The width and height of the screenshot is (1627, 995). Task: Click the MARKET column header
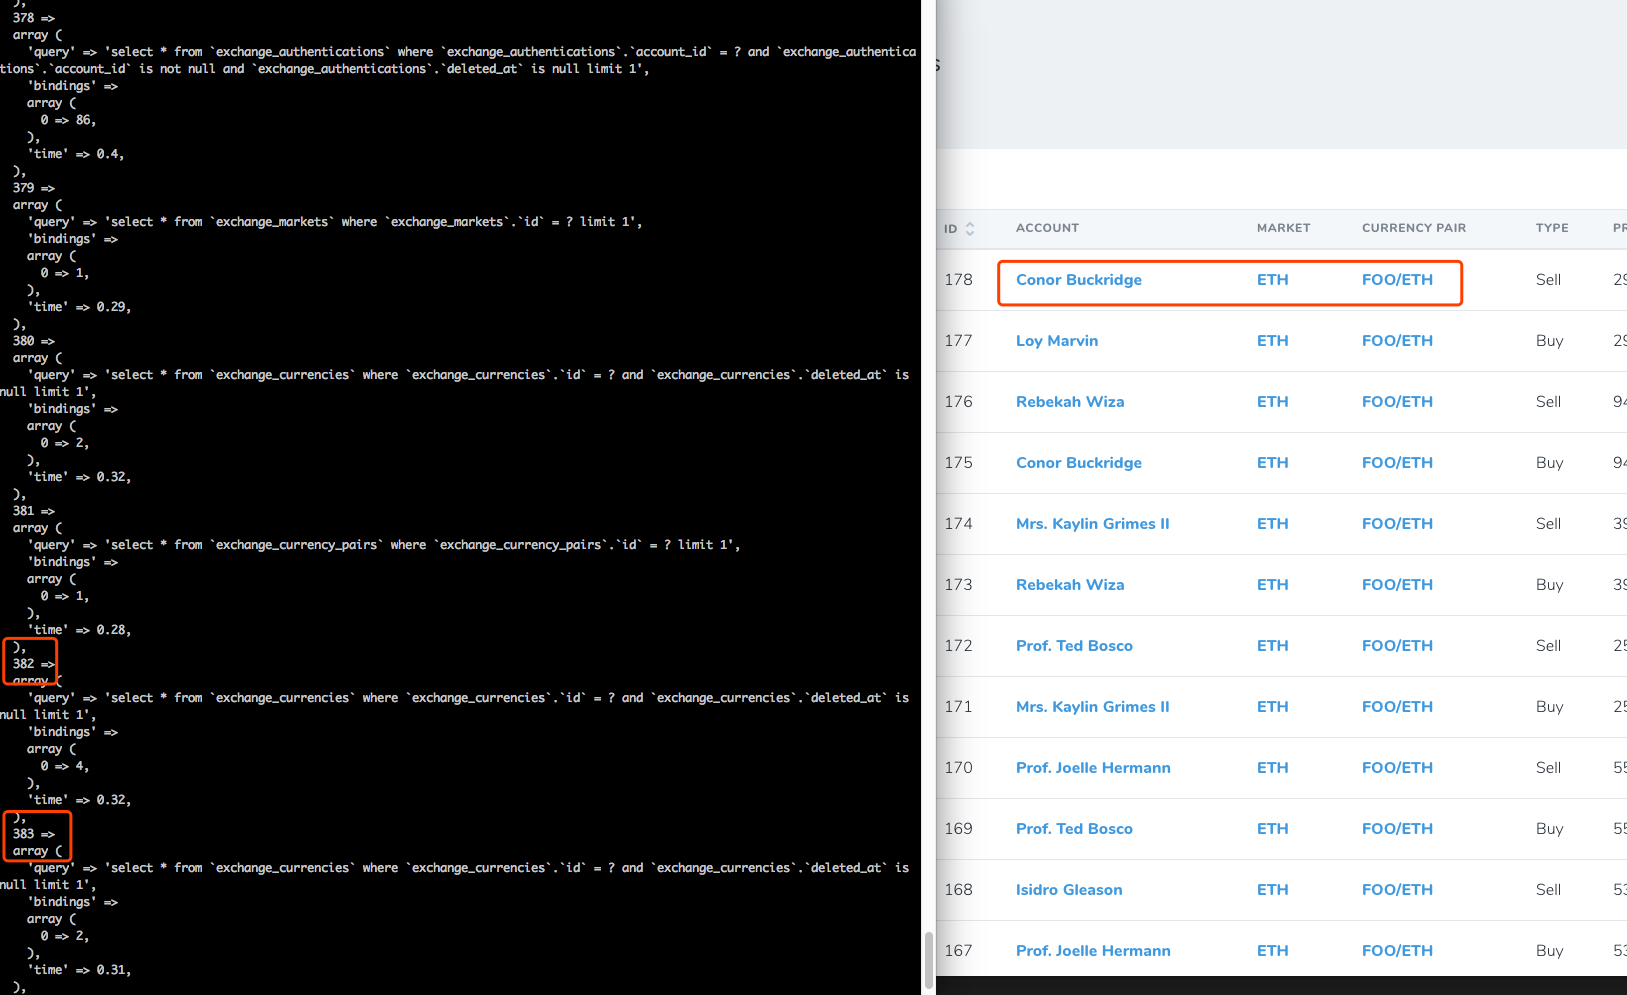pyautogui.click(x=1283, y=228)
